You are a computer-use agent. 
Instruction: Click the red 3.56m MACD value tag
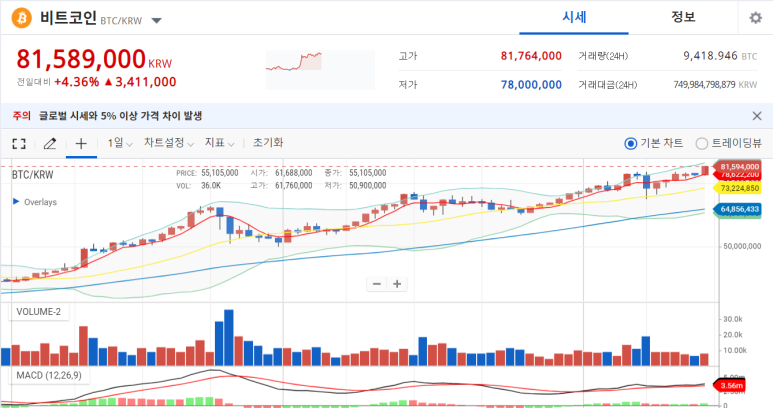pos(730,385)
